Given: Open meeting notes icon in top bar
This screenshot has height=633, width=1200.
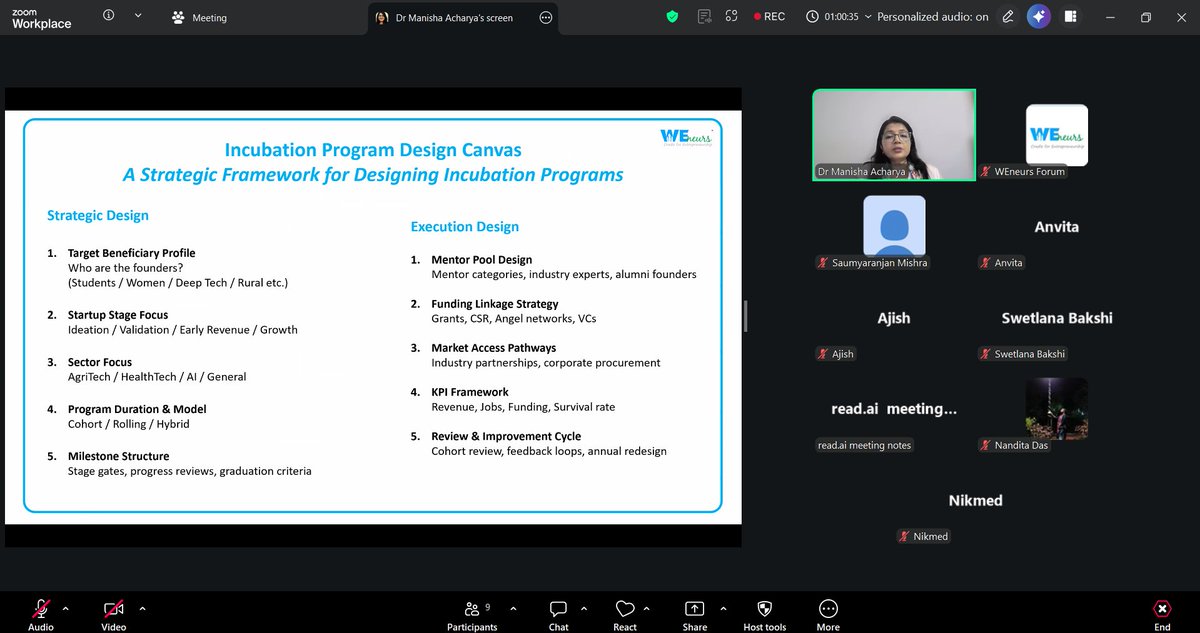Looking at the screenshot, I should (706, 16).
